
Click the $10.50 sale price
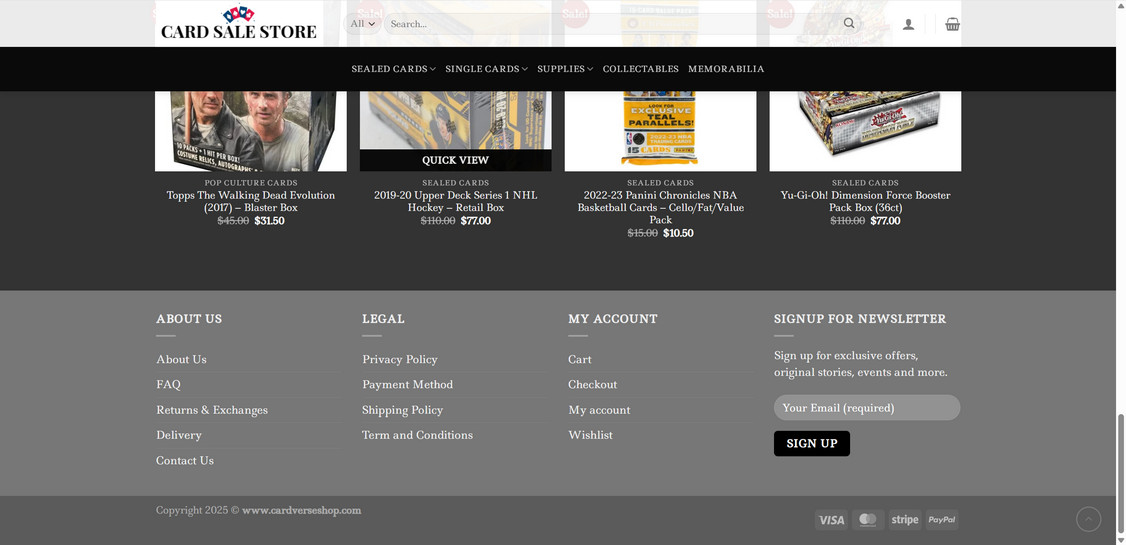click(679, 233)
